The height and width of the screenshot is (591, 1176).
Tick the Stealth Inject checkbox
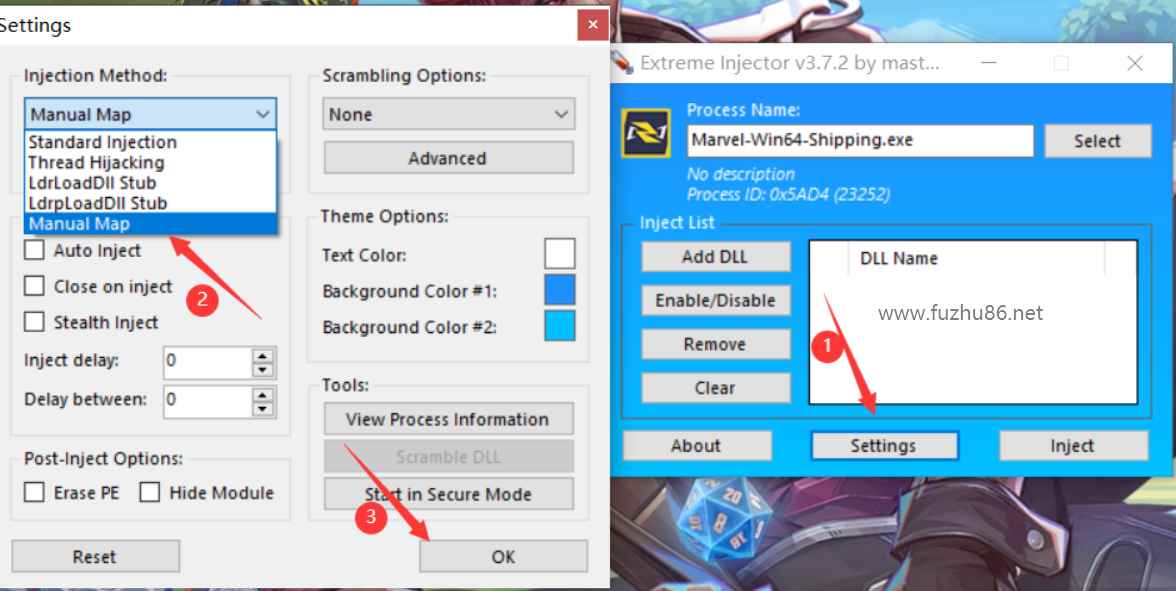pyautogui.click(x=34, y=322)
